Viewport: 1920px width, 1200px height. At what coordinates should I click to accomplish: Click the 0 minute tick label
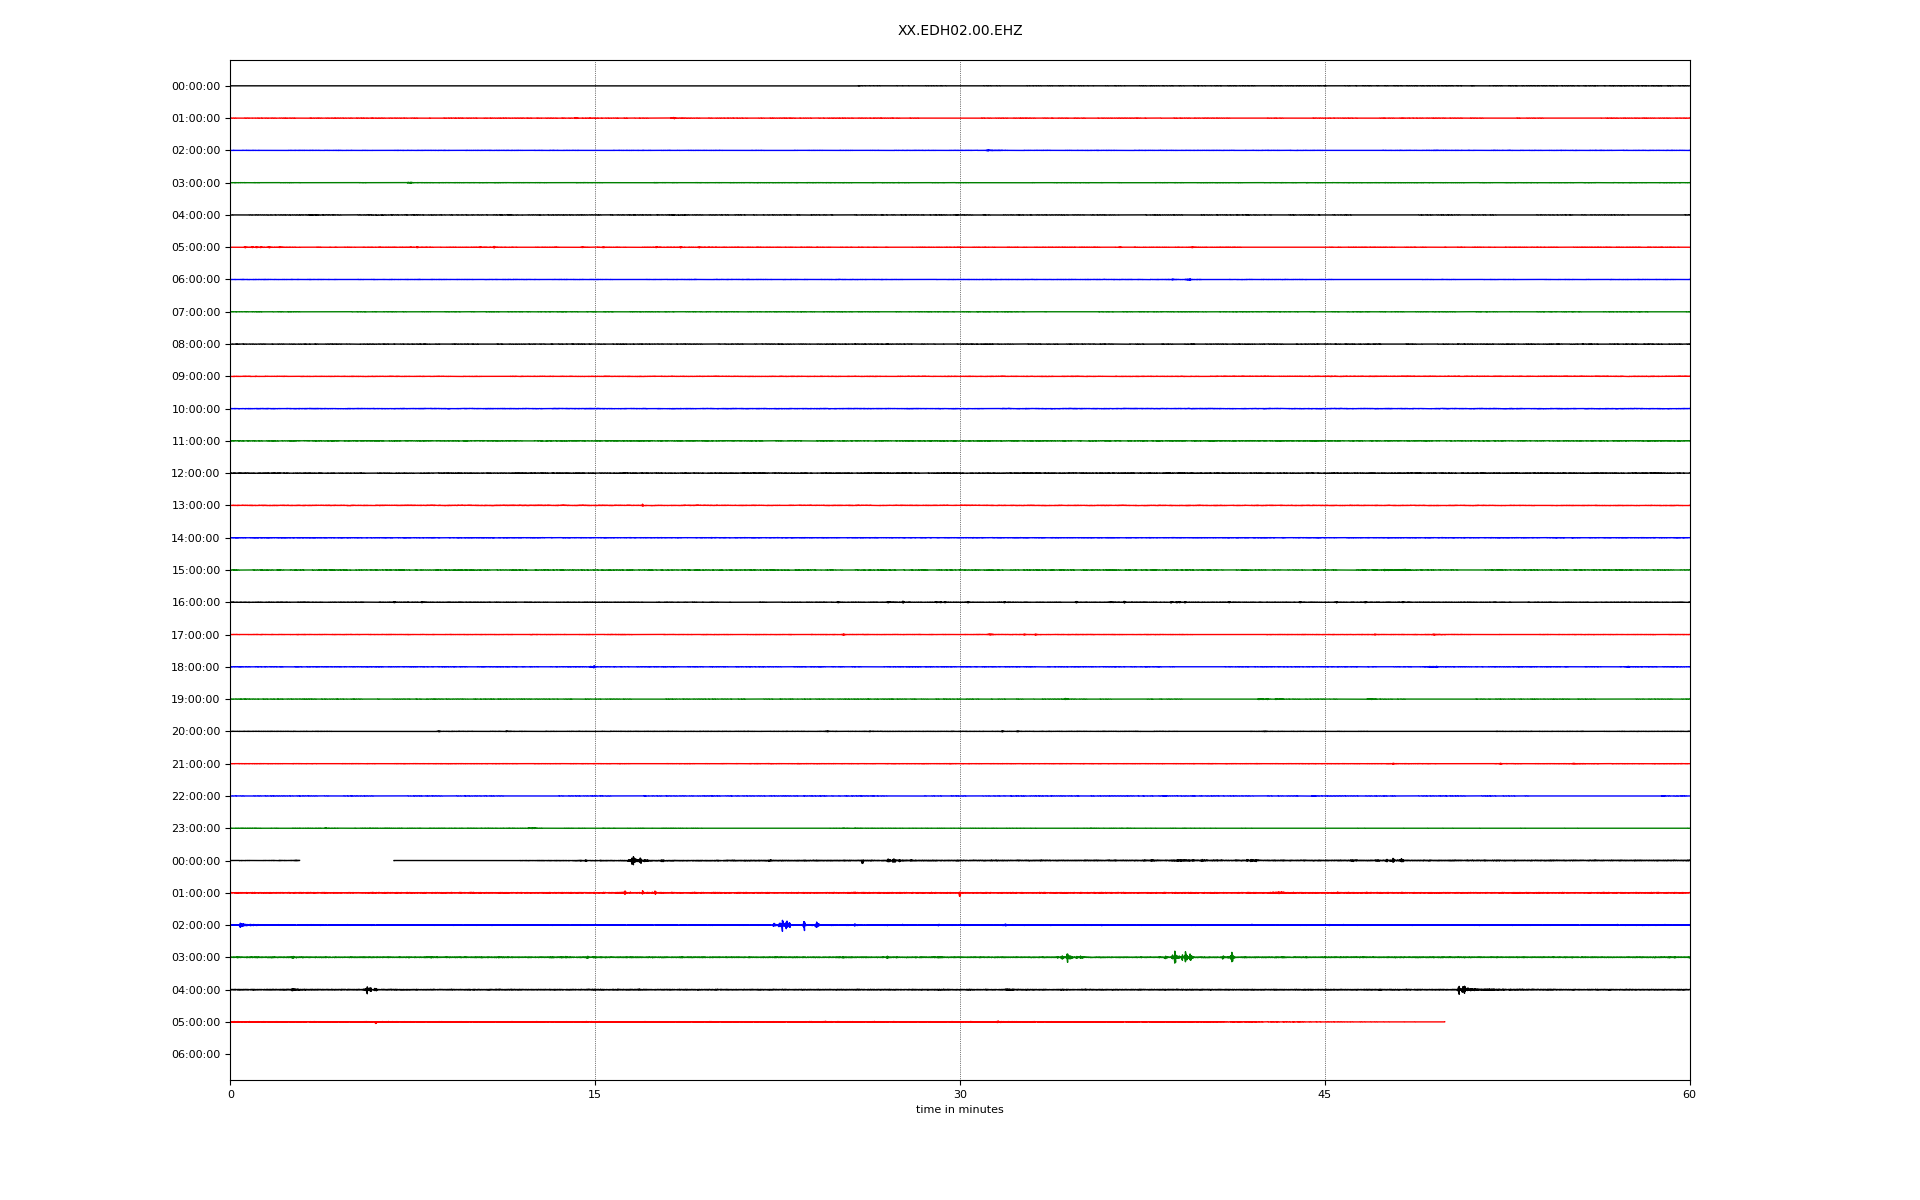pyautogui.click(x=231, y=1094)
